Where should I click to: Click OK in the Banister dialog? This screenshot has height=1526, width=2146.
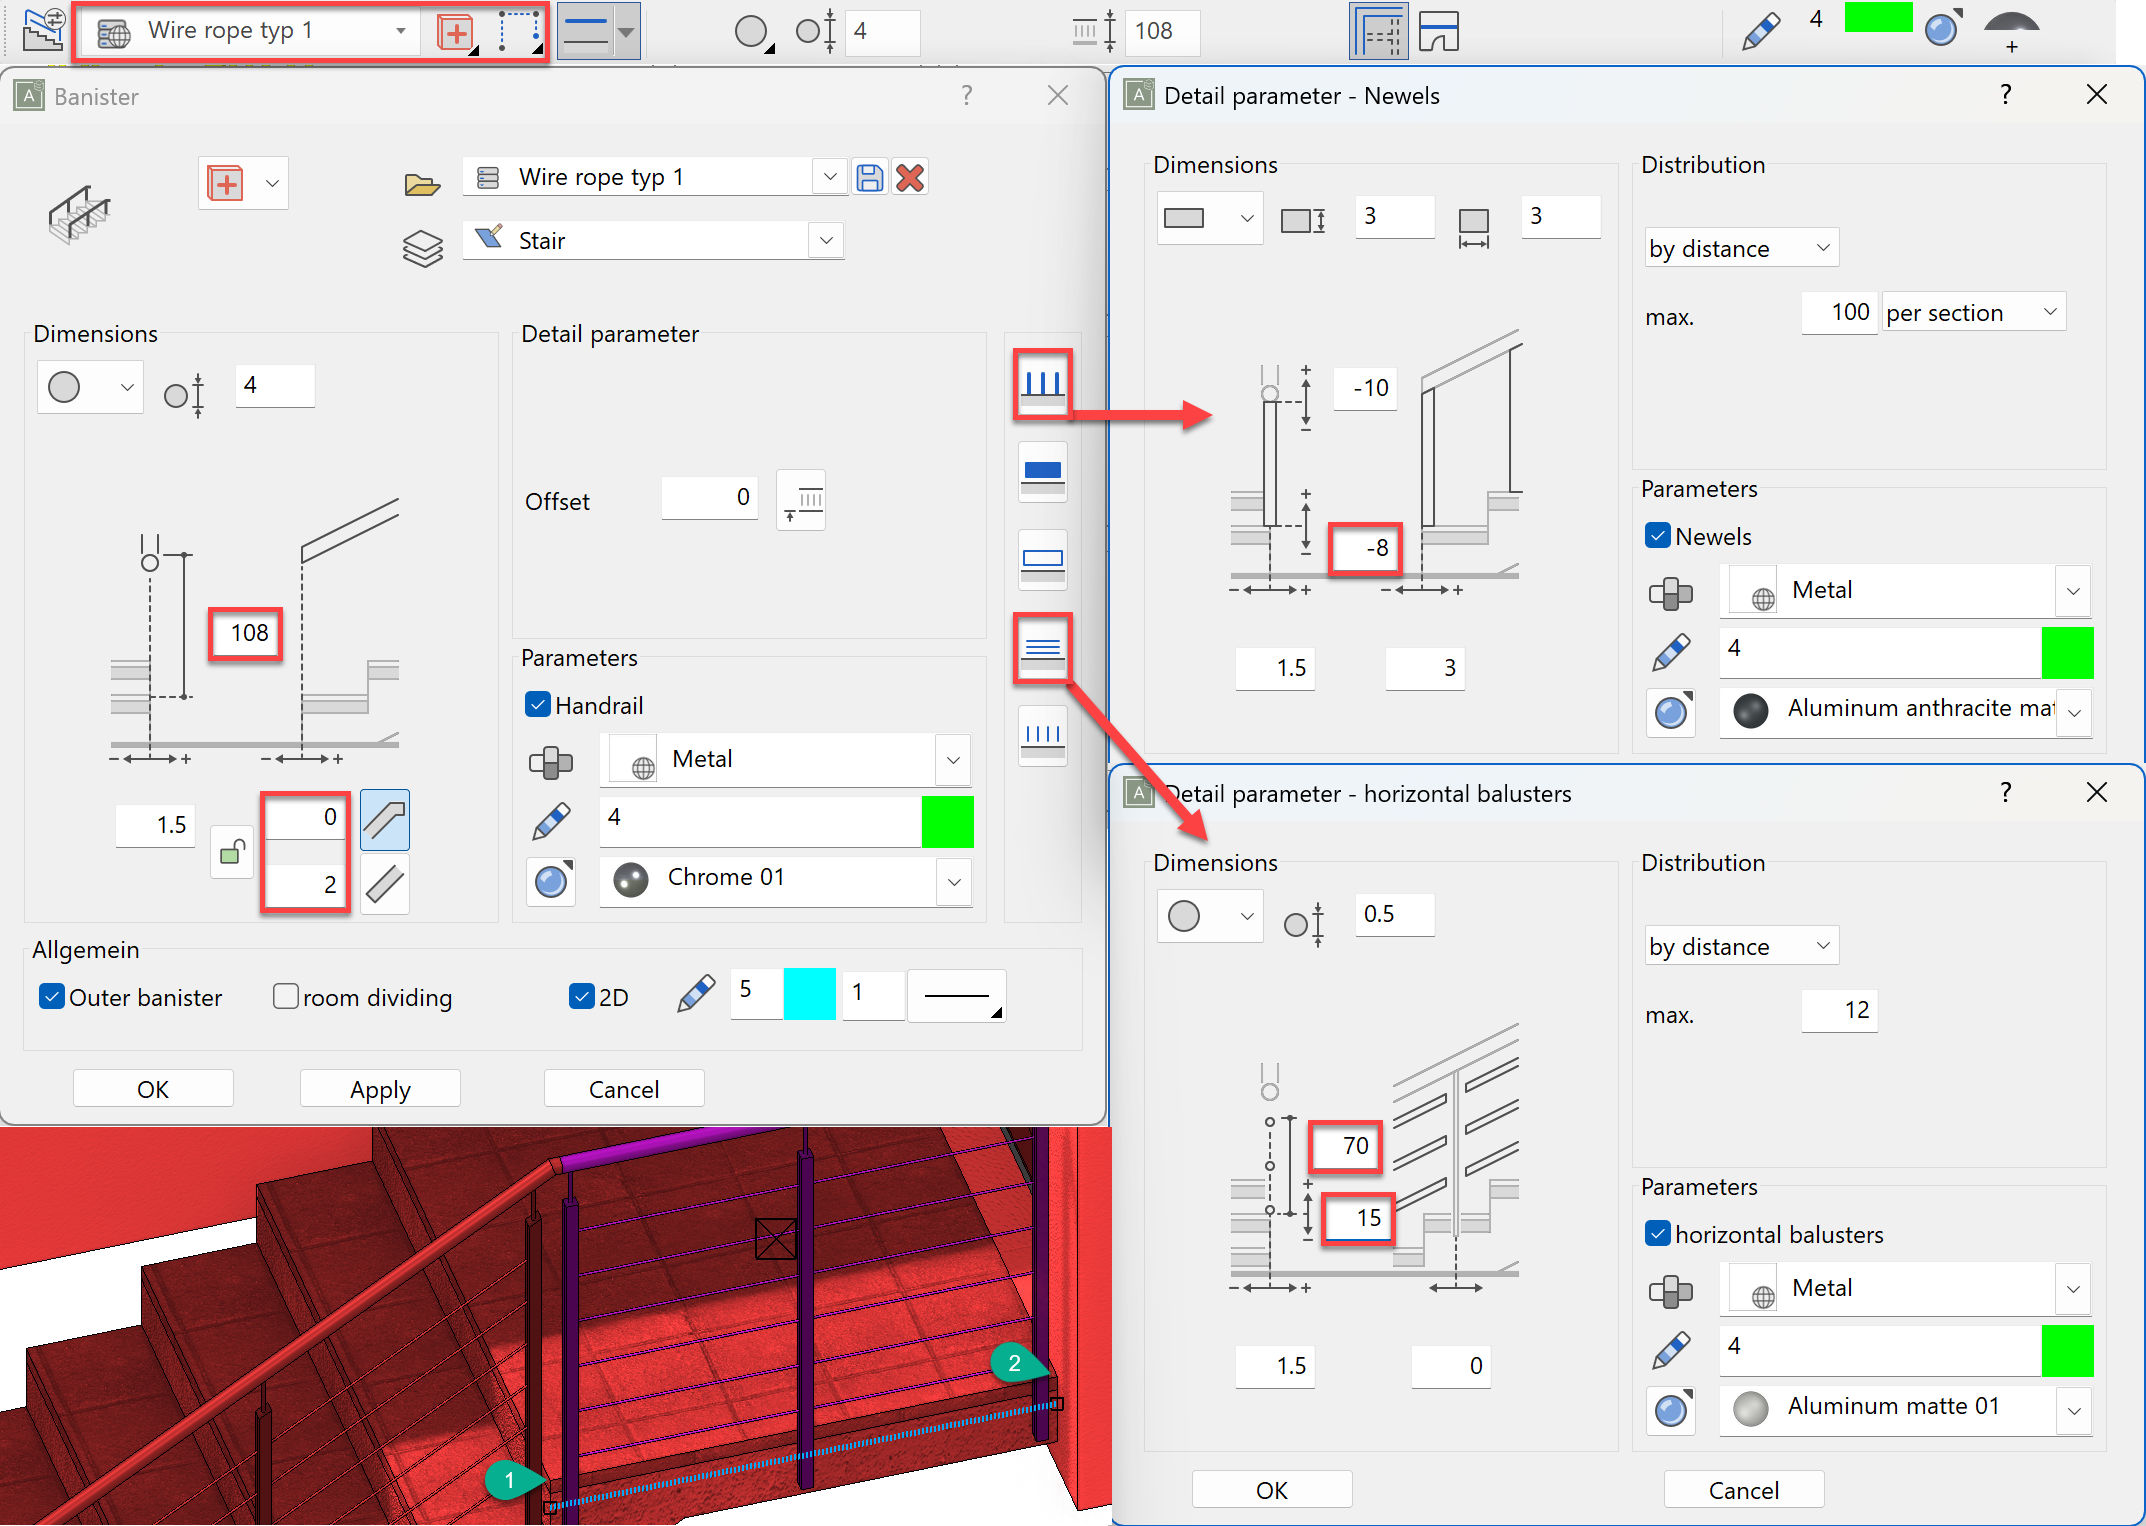(x=153, y=1088)
